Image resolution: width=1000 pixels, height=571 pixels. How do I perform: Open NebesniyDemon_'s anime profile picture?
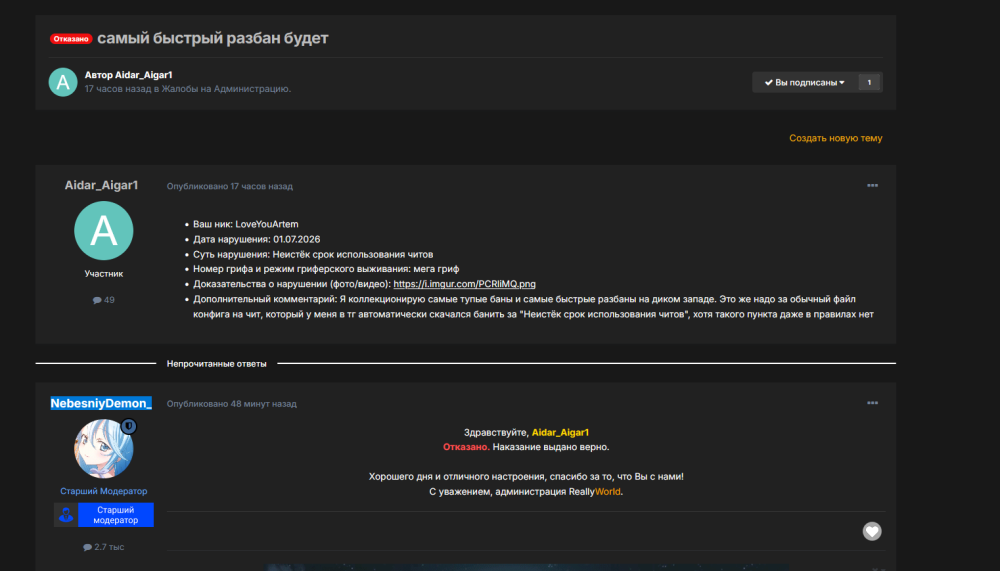(x=103, y=449)
